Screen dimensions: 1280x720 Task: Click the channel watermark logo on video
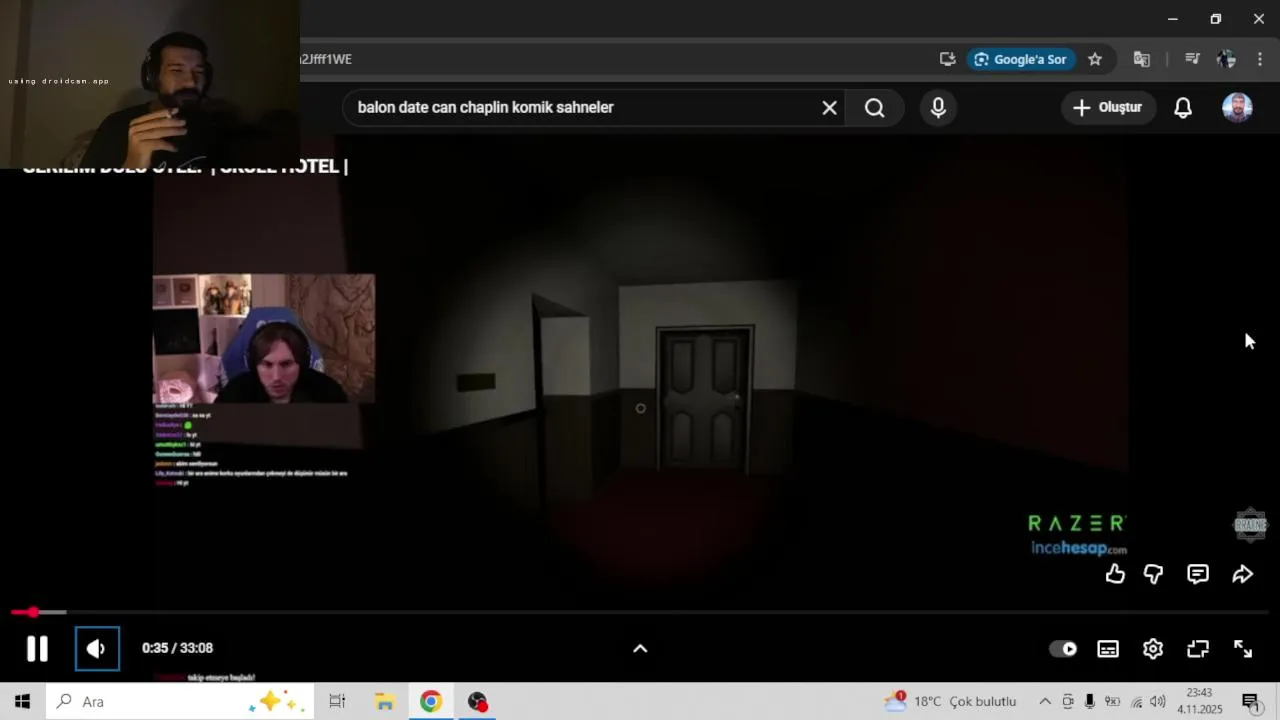(1251, 524)
